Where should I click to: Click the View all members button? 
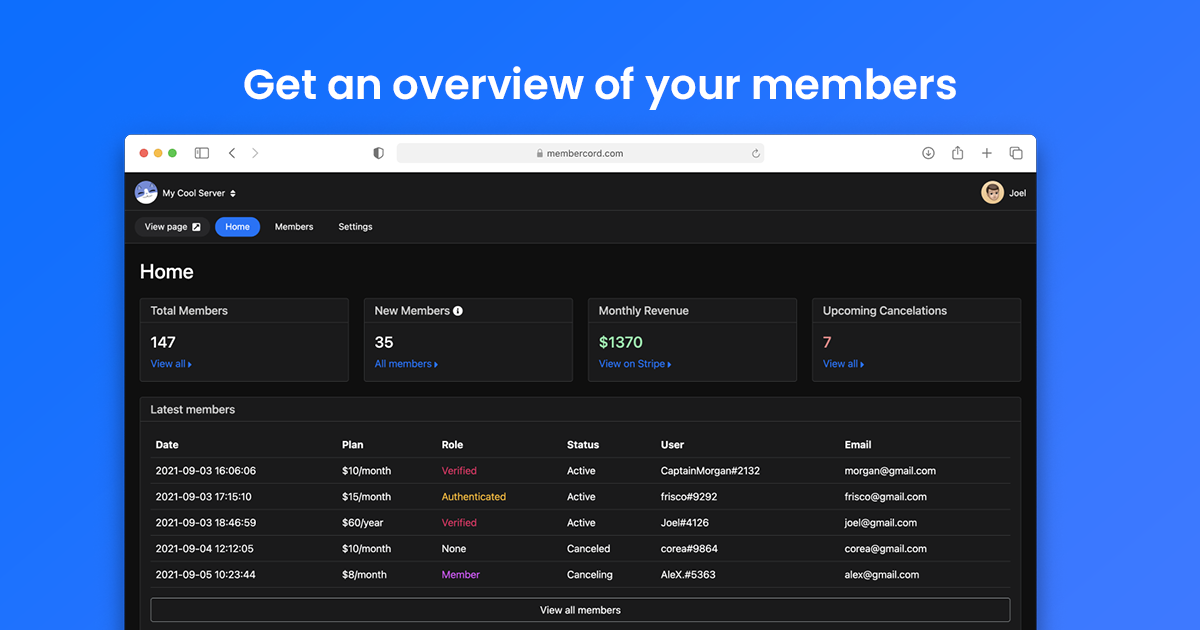click(x=580, y=609)
